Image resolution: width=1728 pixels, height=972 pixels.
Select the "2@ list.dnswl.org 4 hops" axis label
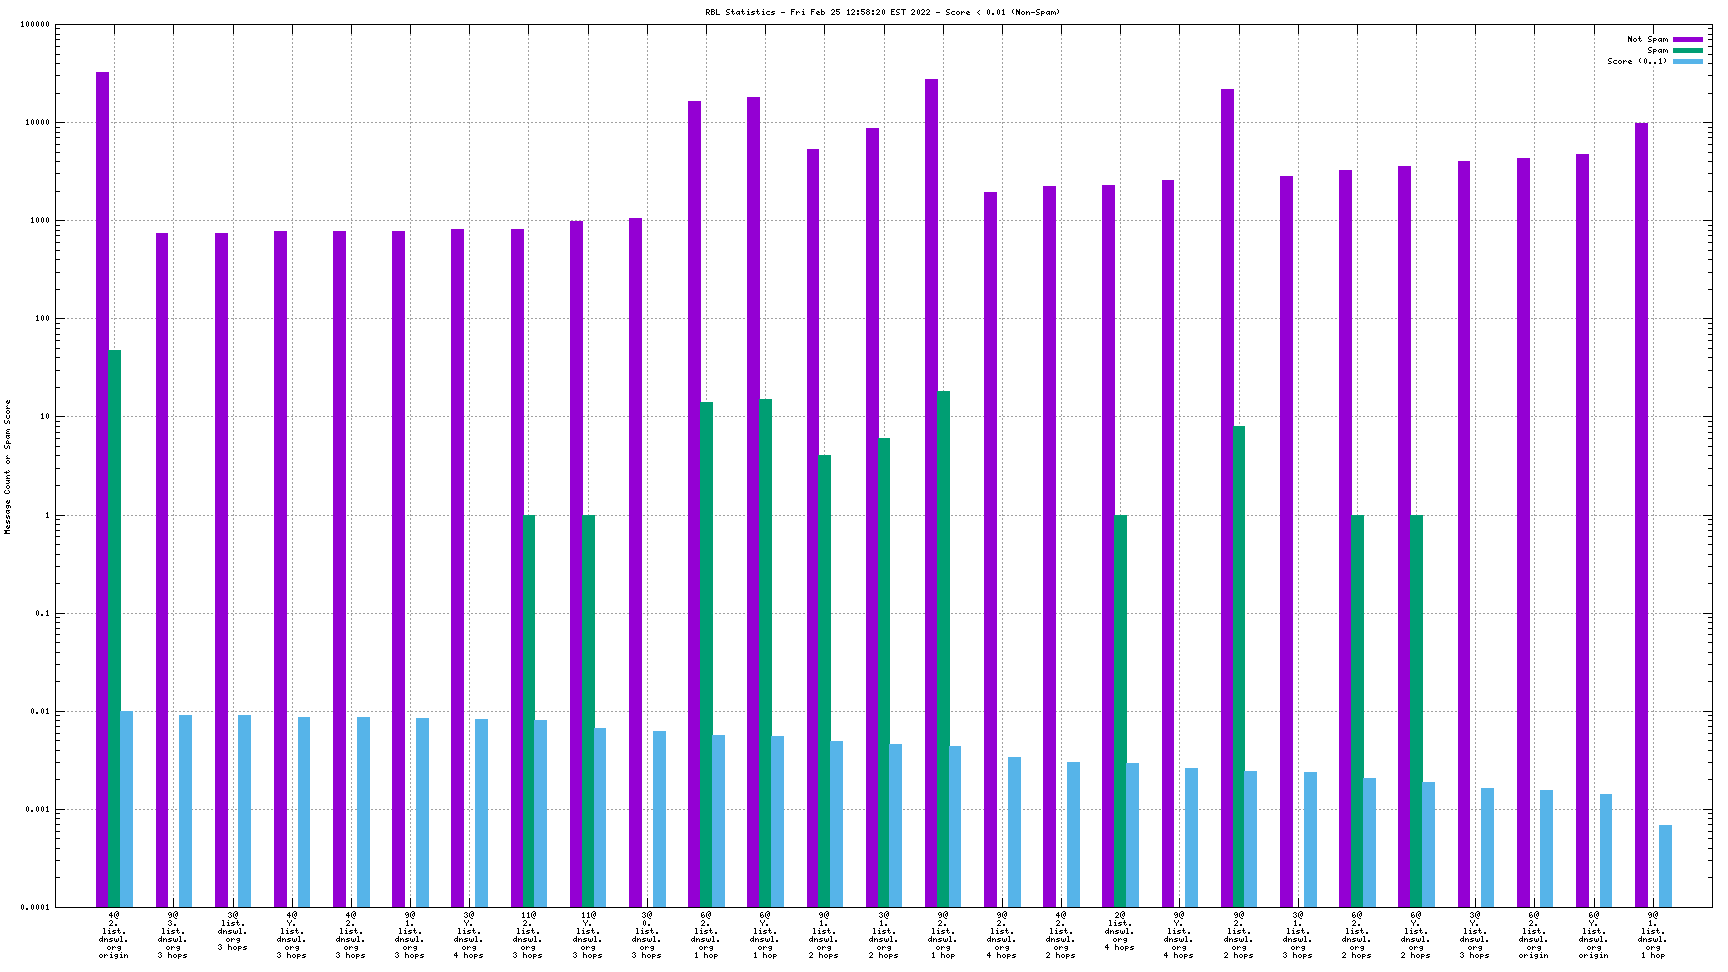click(1120, 930)
